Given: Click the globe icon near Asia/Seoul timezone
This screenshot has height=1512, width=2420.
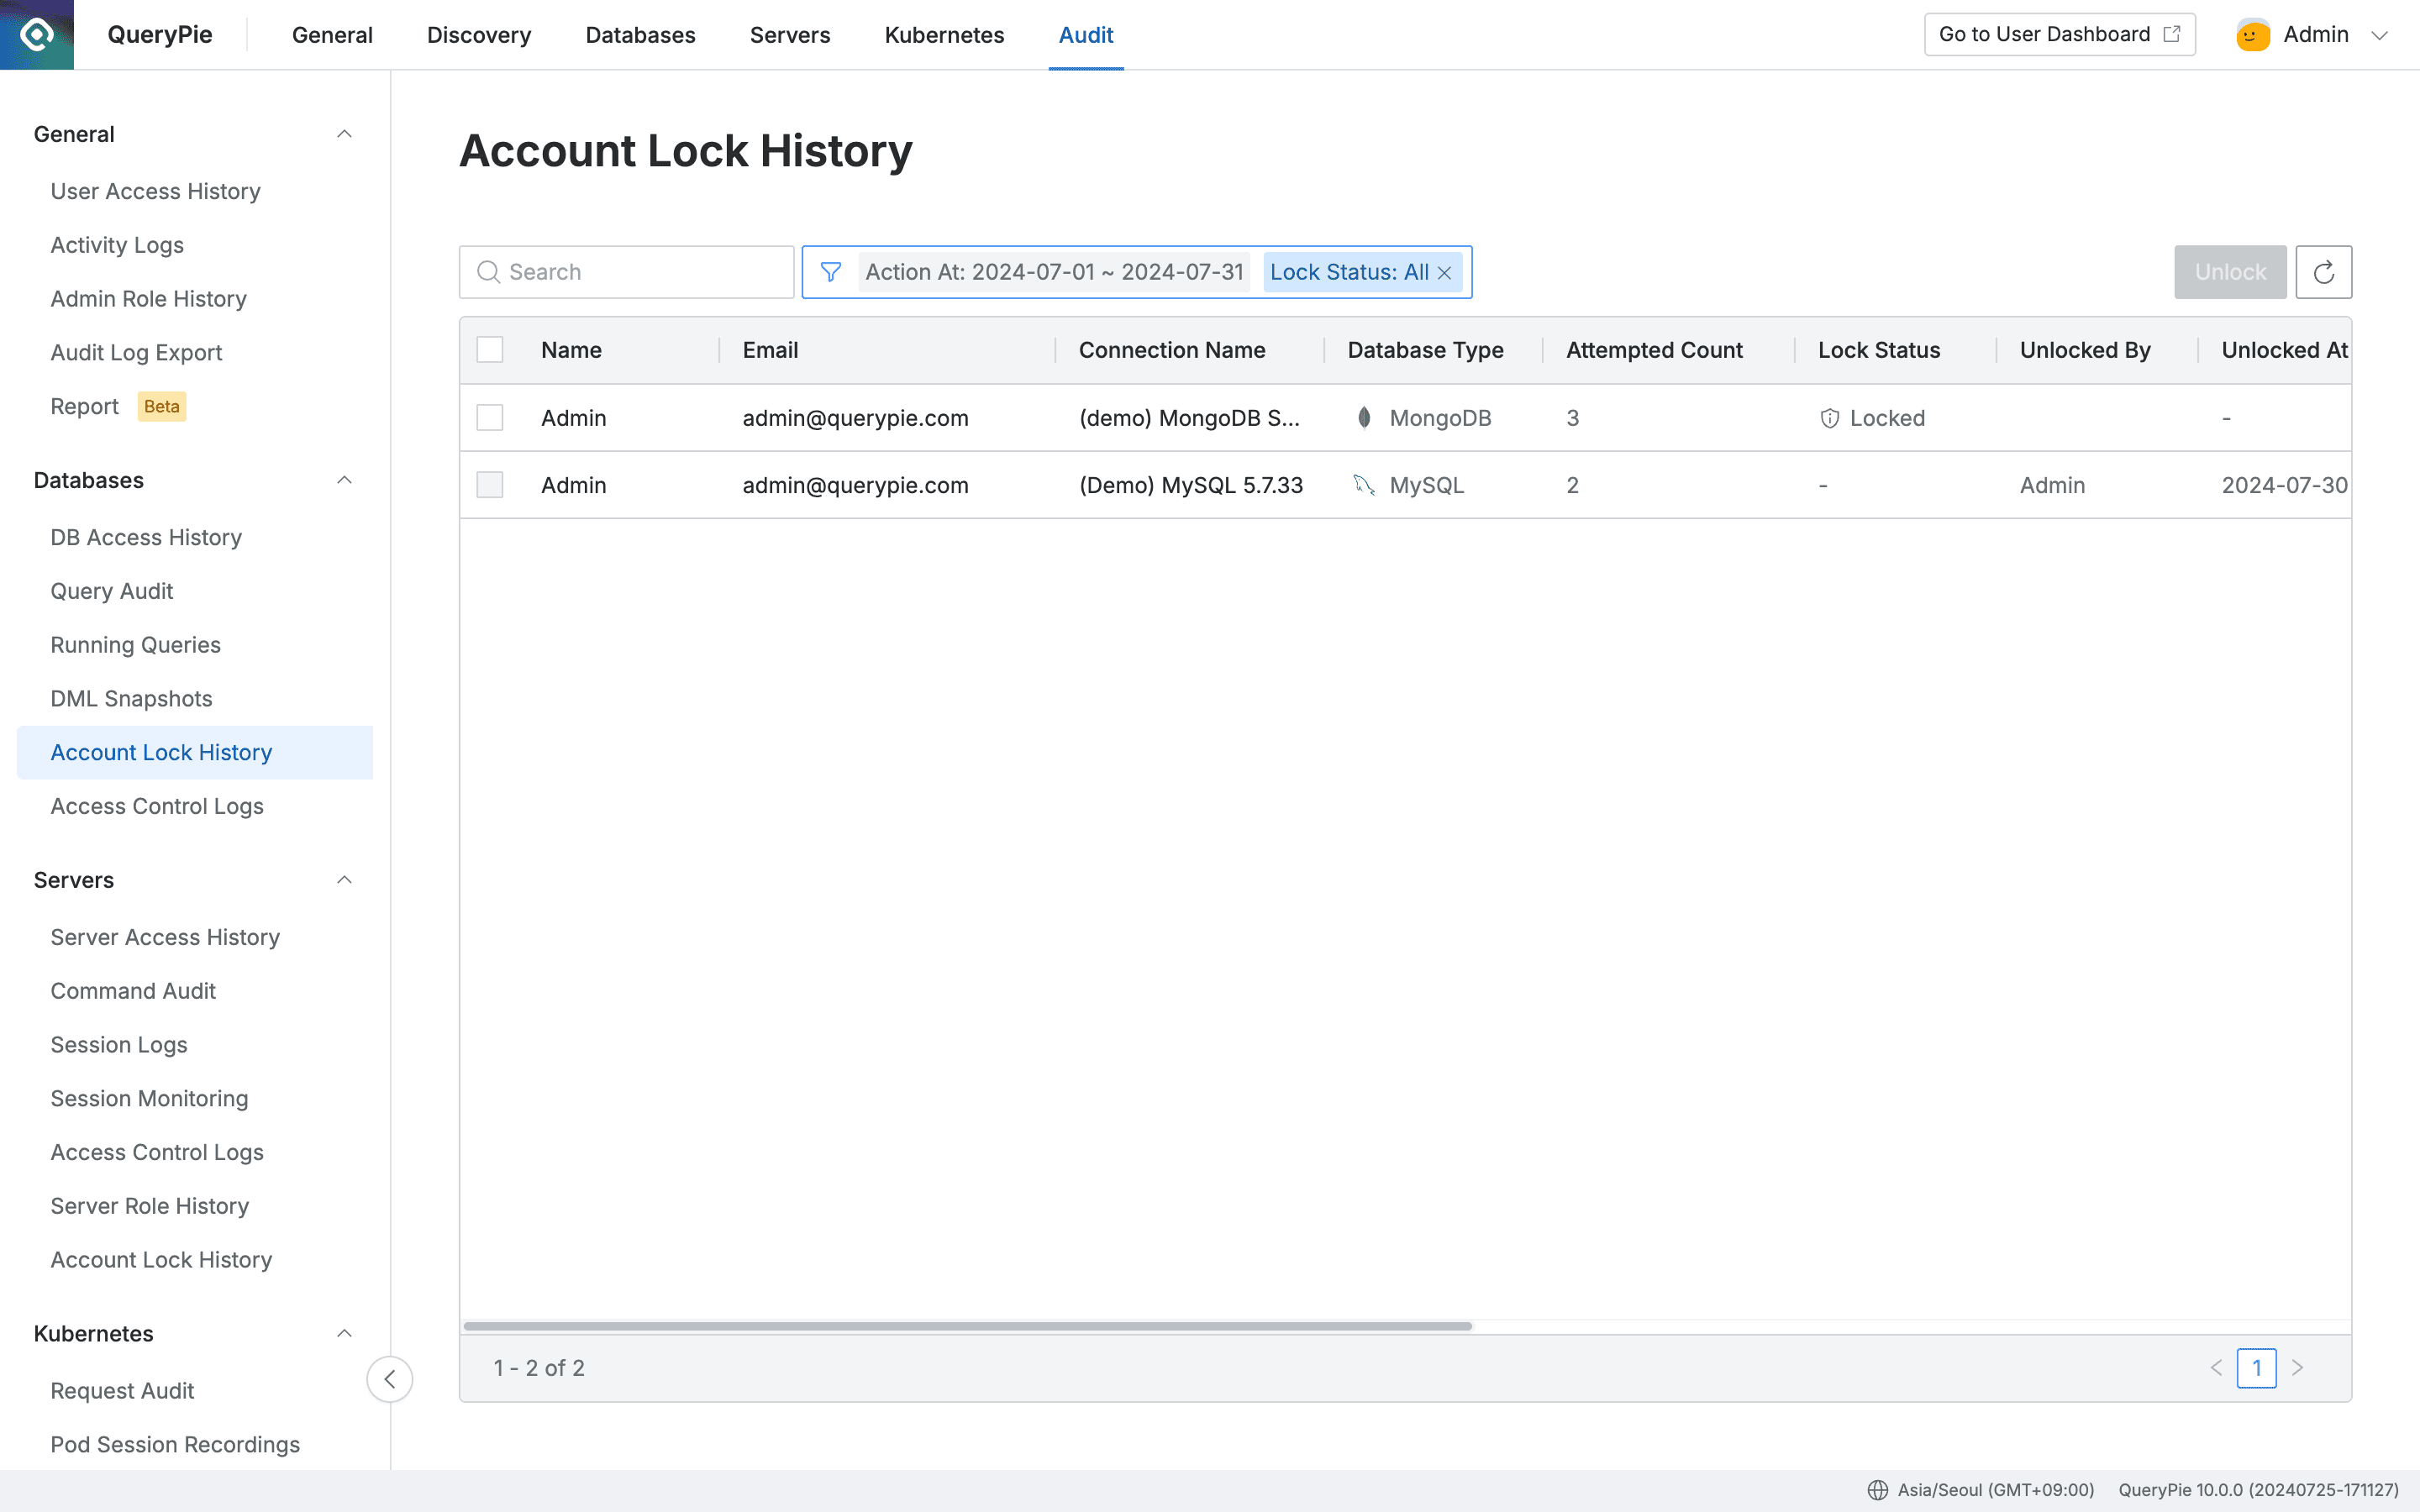Looking at the screenshot, I should [x=1877, y=1489].
